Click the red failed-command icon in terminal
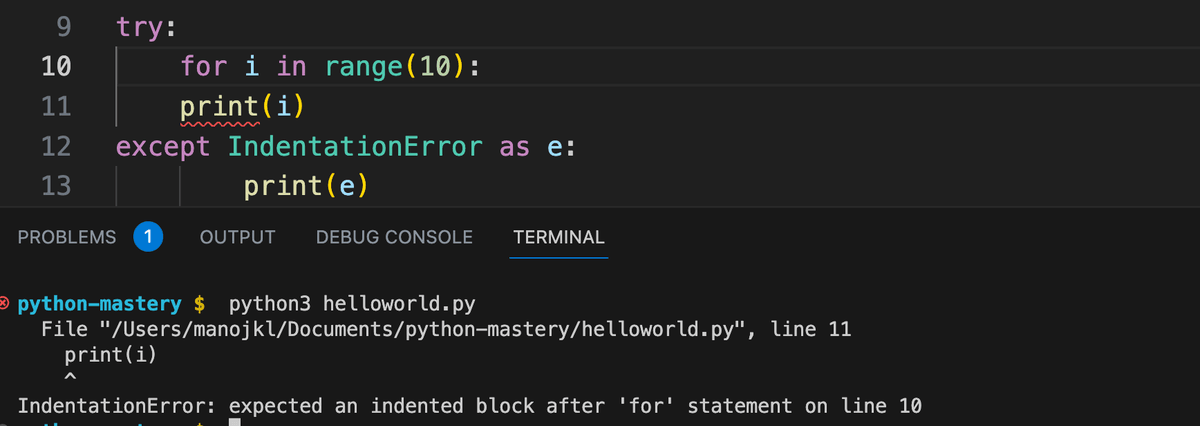Image resolution: width=1200 pixels, height=426 pixels. point(6,302)
